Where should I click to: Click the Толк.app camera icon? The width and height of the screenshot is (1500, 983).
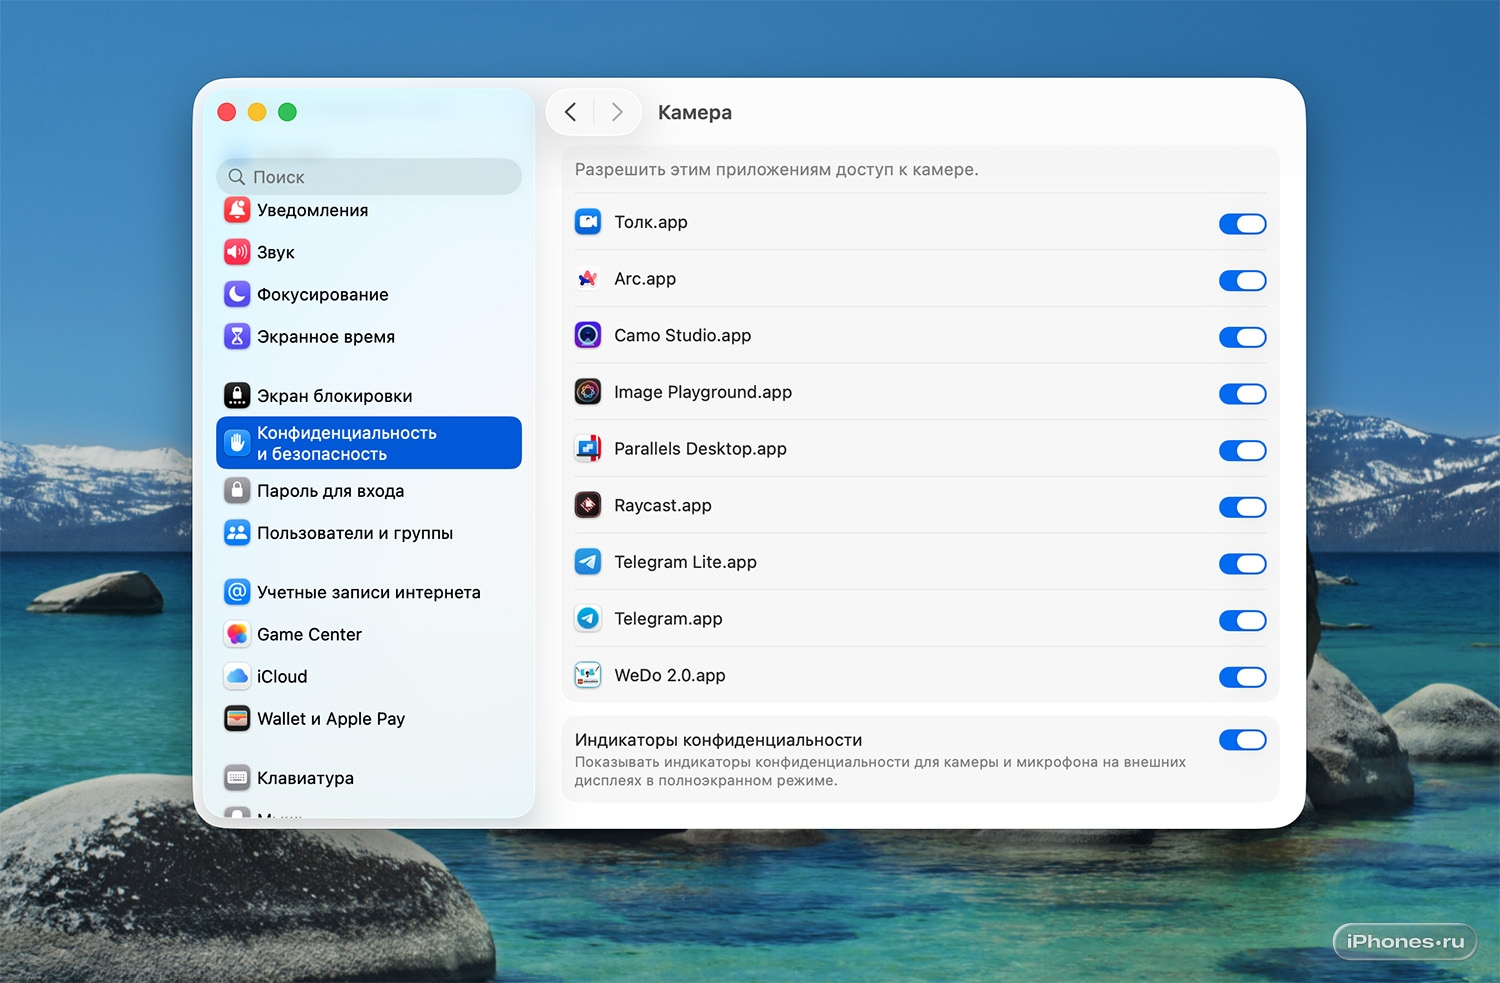point(588,222)
